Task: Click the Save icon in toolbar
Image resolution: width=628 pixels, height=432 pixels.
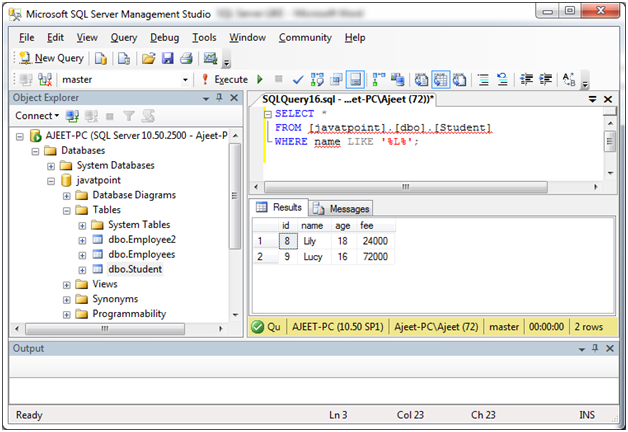Action: [x=167, y=58]
